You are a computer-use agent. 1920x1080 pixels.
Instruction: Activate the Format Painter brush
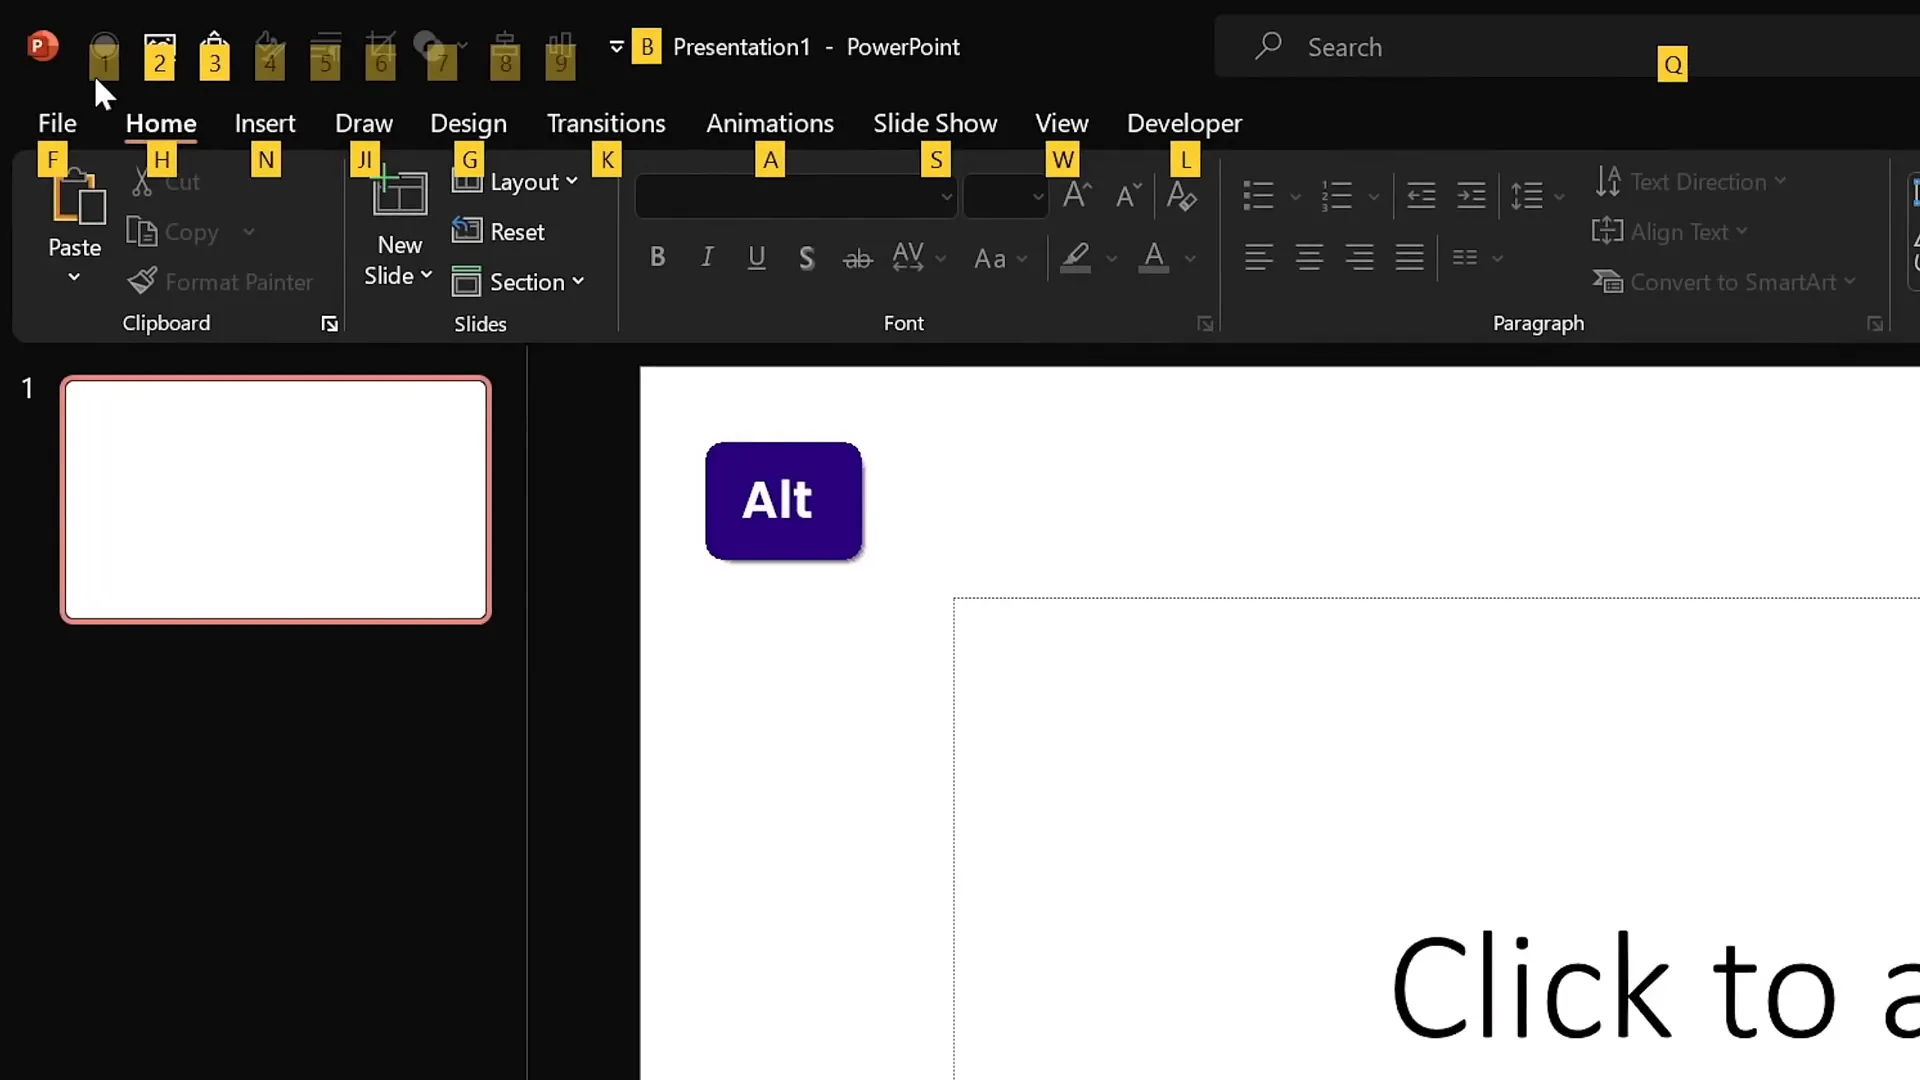[x=142, y=281]
